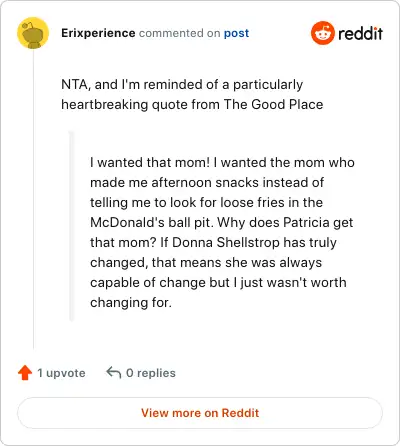Click the gray "commented on" text

[x=179, y=33]
